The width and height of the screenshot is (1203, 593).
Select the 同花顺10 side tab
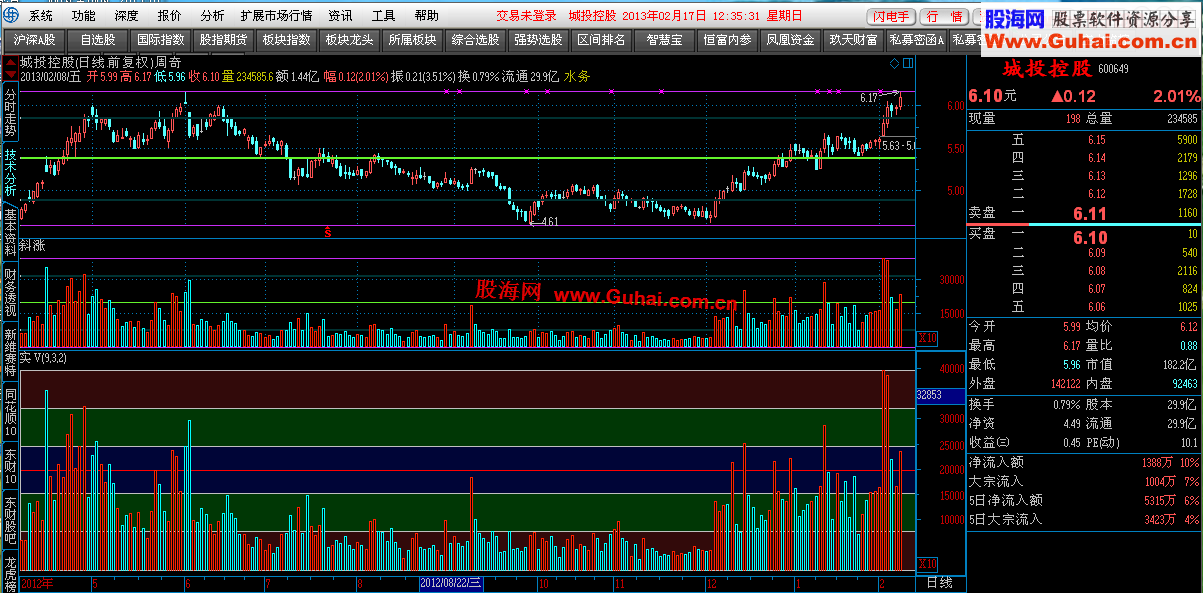tap(10, 410)
